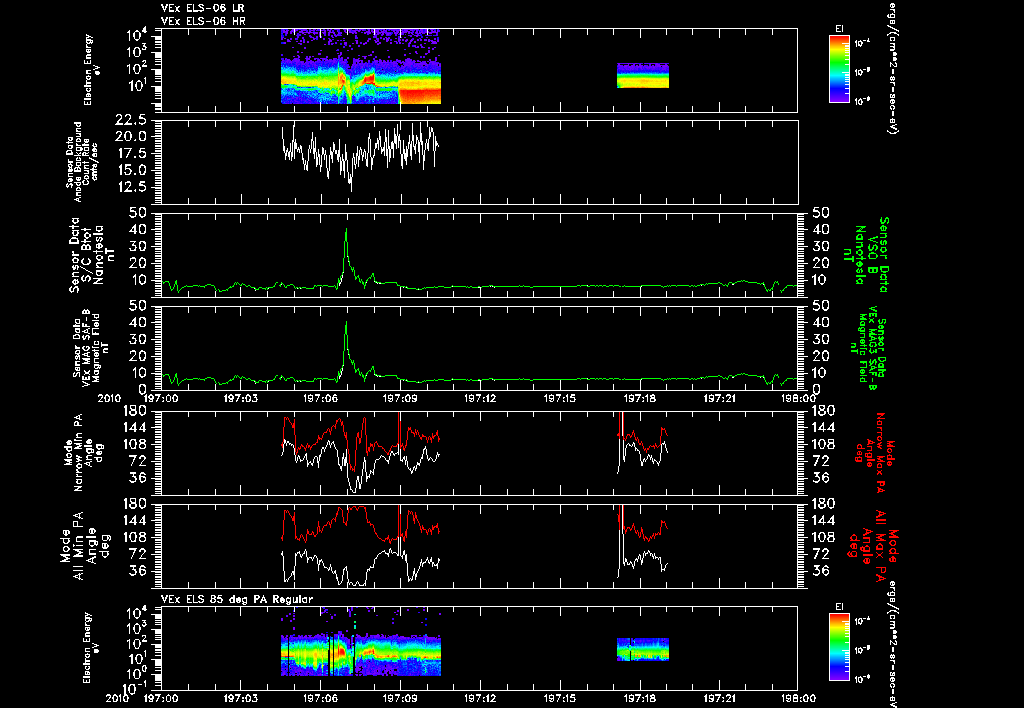Viewport: 1024px width, 708px height.
Task: Click the EI color bar beside the ELS-06 spectrogram
Action: (839, 69)
